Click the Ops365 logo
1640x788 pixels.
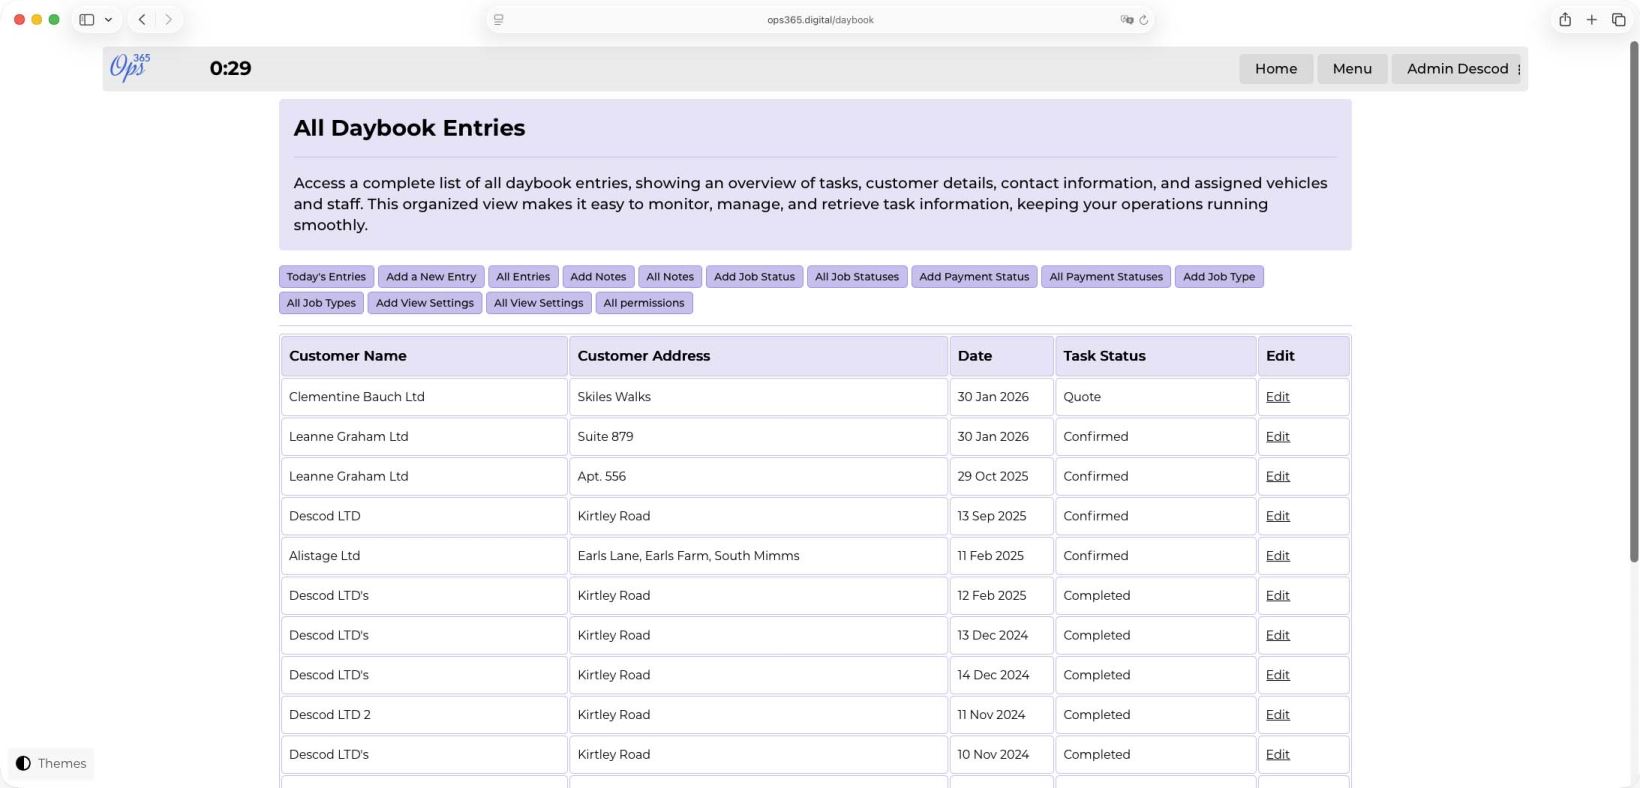coord(129,68)
